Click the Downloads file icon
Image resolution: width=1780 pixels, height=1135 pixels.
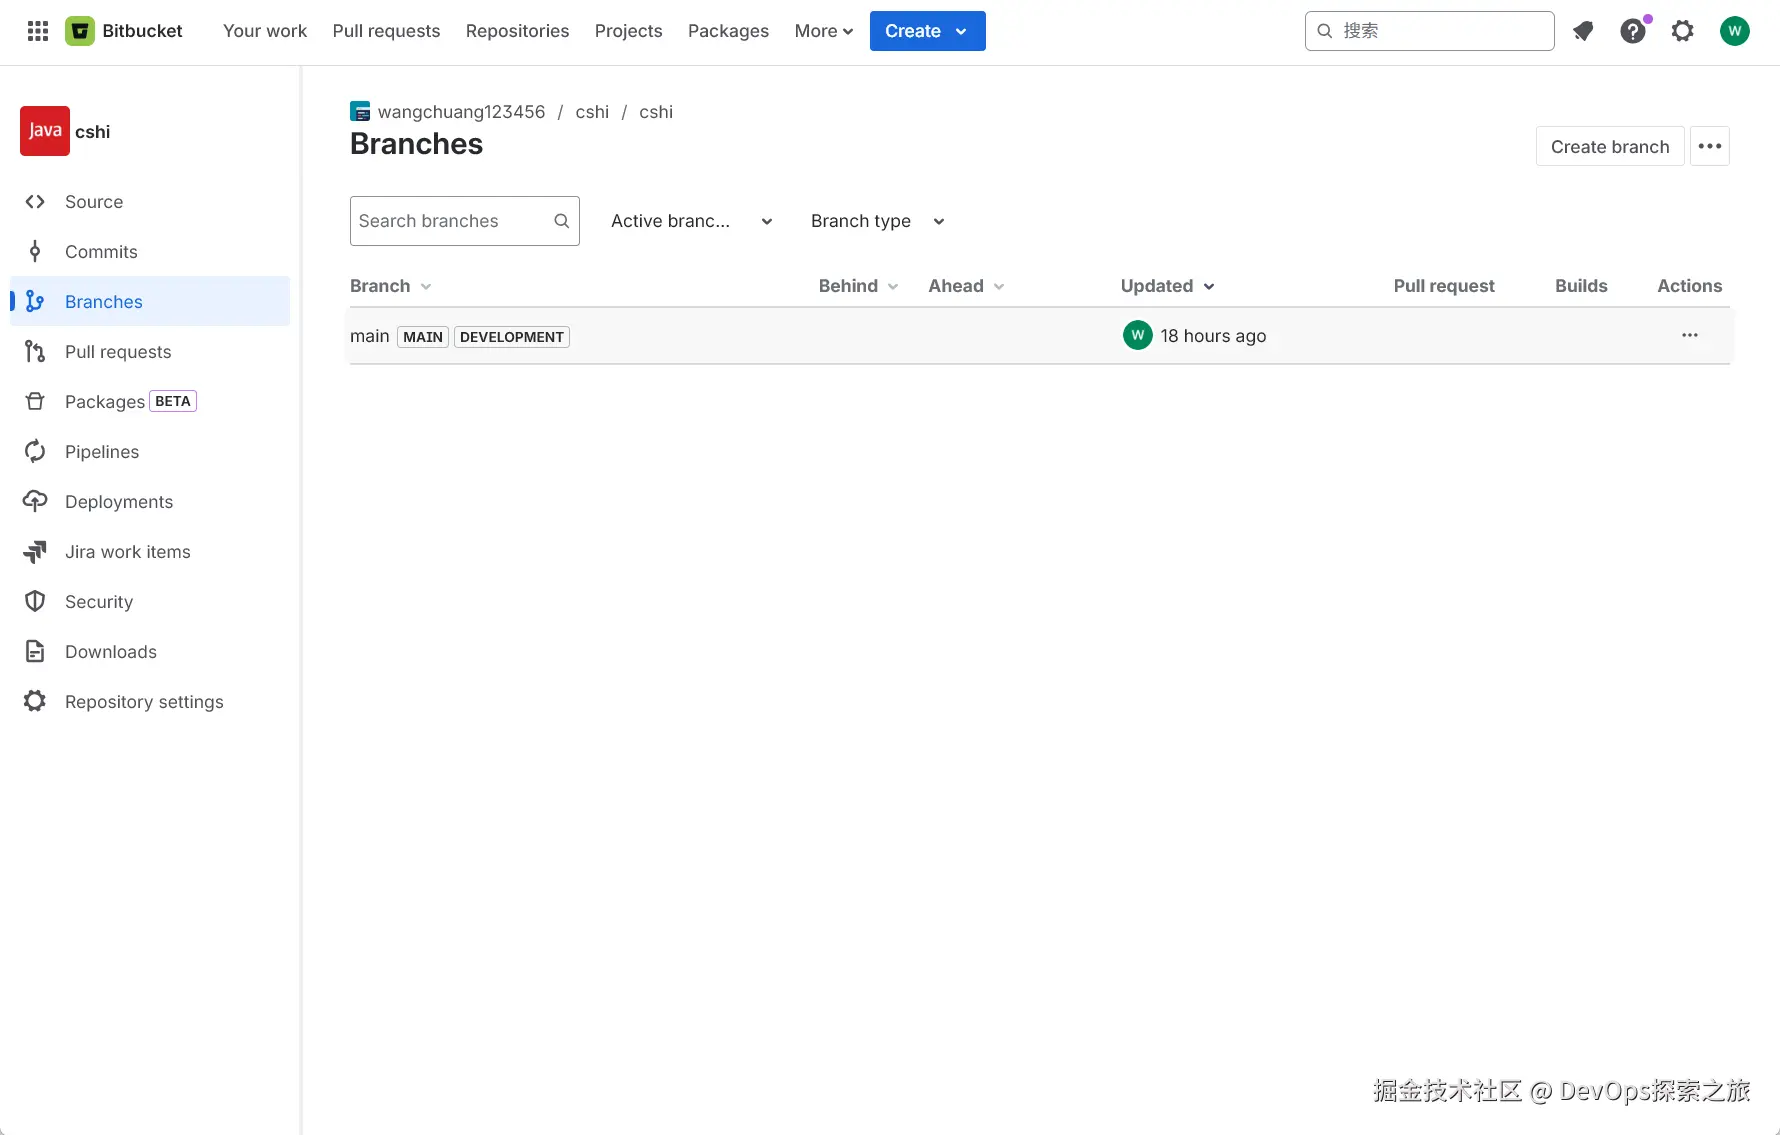pyautogui.click(x=35, y=652)
